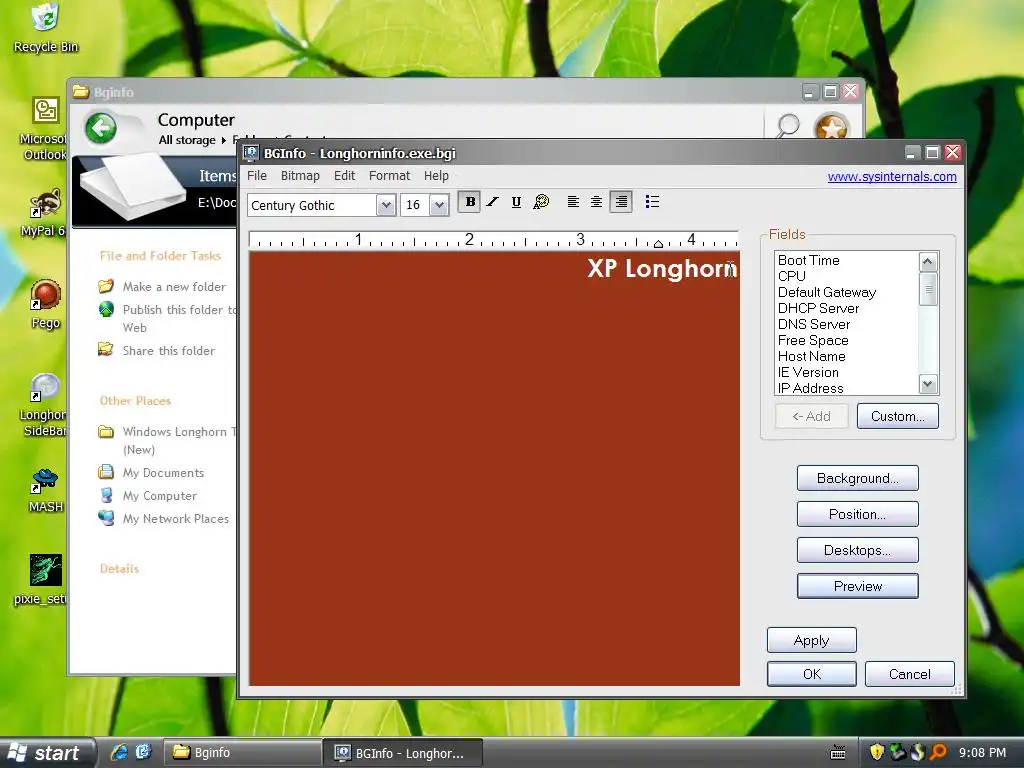
Task: Open the Help menu in BGInfo
Action: click(436, 176)
